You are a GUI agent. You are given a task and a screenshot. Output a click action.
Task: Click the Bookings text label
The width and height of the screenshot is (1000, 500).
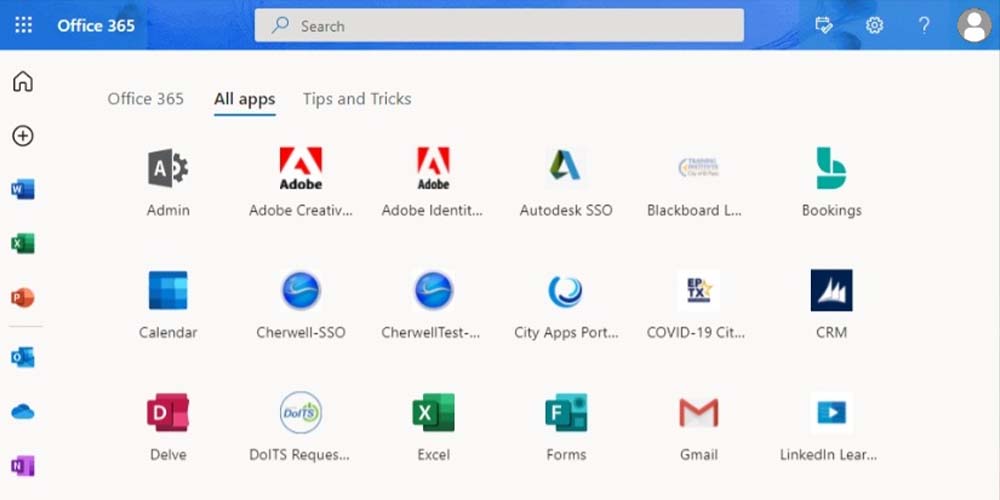(x=831, y=210)
